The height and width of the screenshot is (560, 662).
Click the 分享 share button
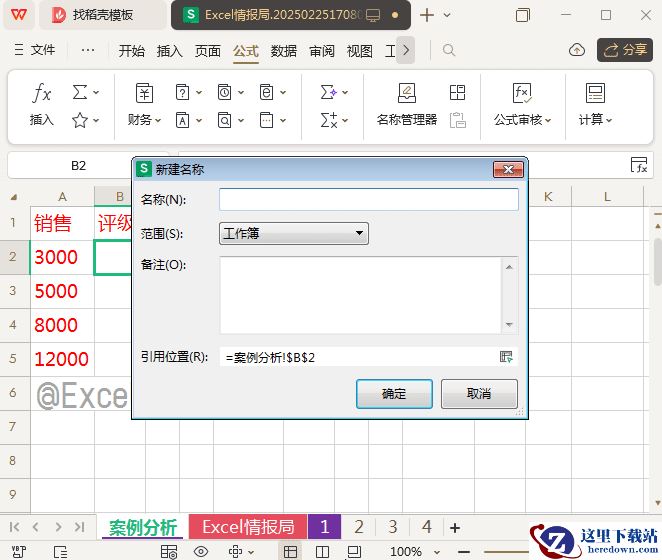click(x=625, y=50)
